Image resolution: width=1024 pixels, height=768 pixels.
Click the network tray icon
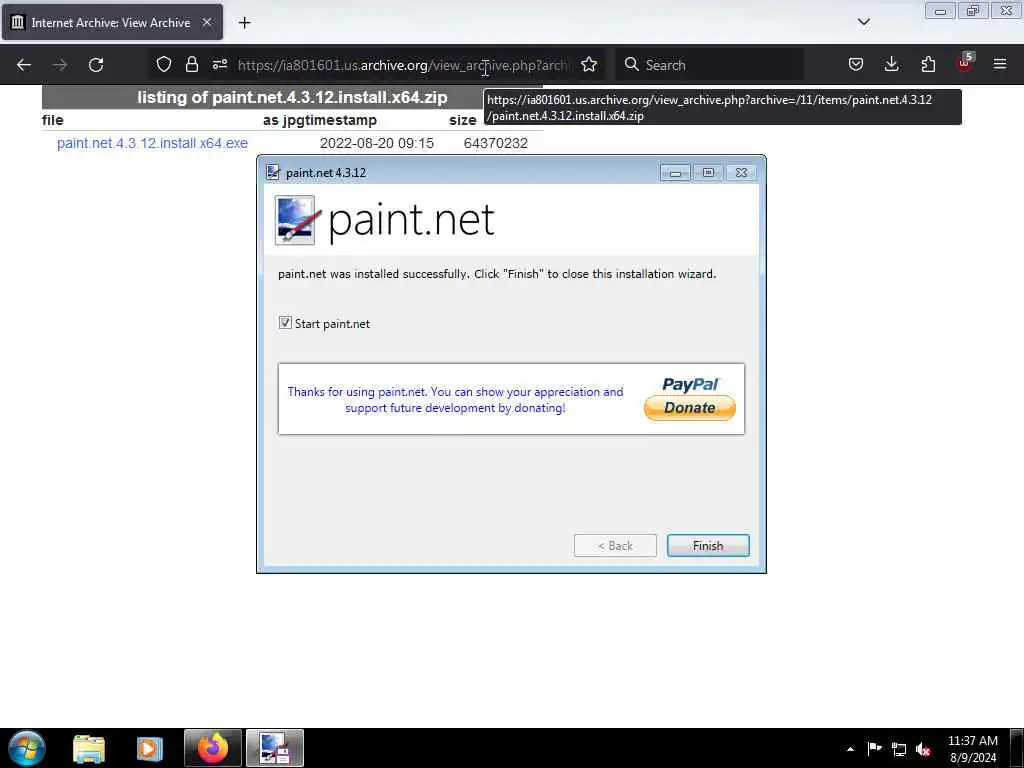coord(899,750)
